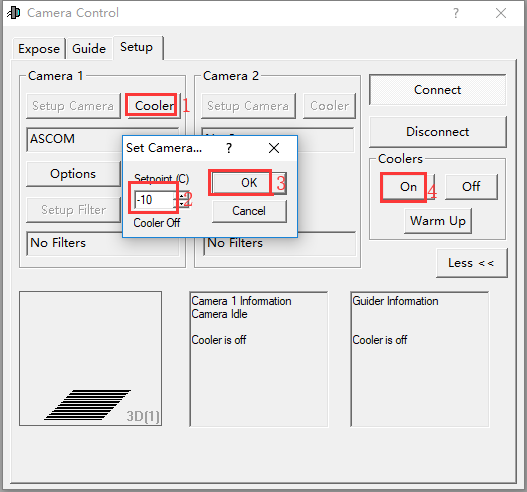Click the Connect button
527x492 pixels.
[x=438, y=90]
